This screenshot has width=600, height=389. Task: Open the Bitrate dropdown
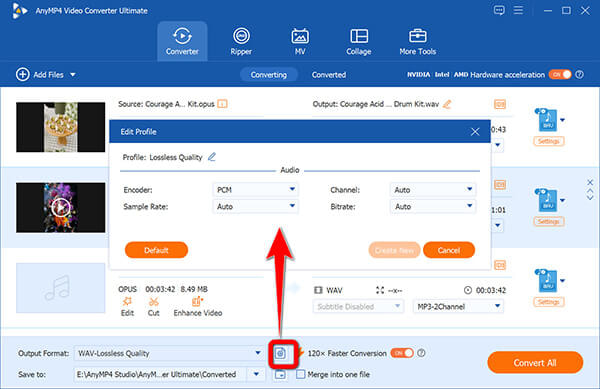coord(433,207)
